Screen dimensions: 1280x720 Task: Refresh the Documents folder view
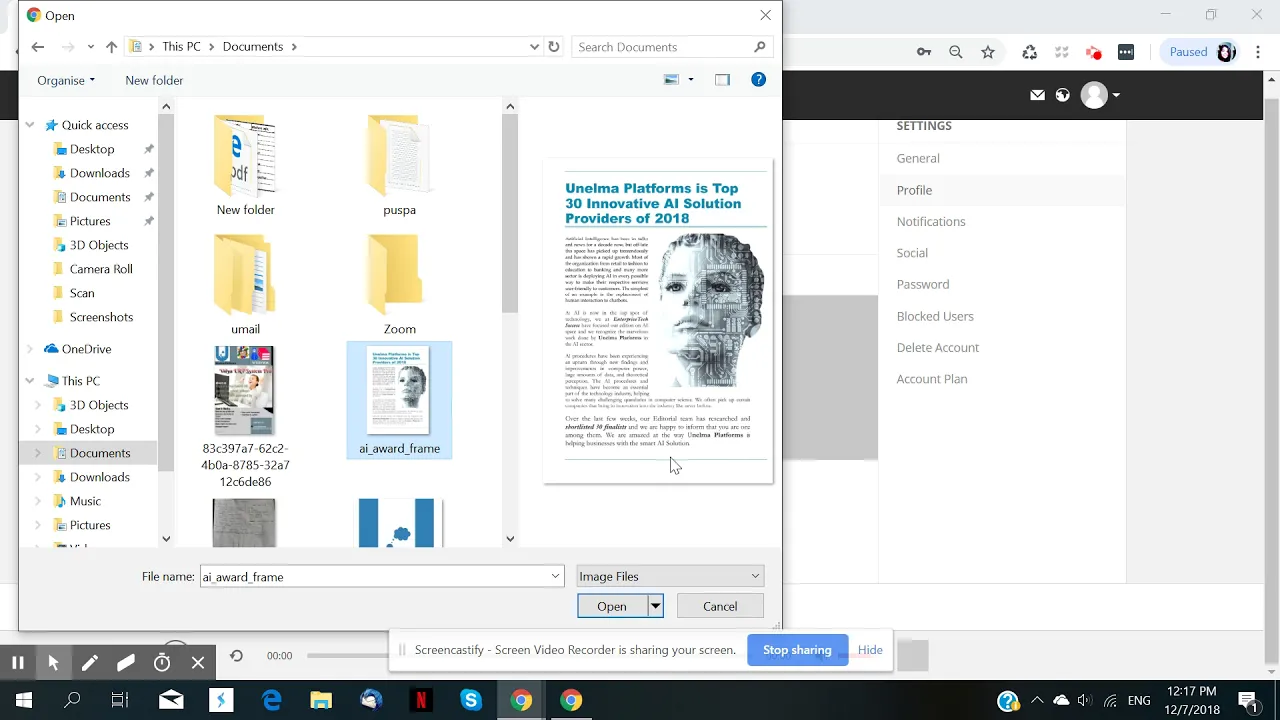click(x=554, y=47)
